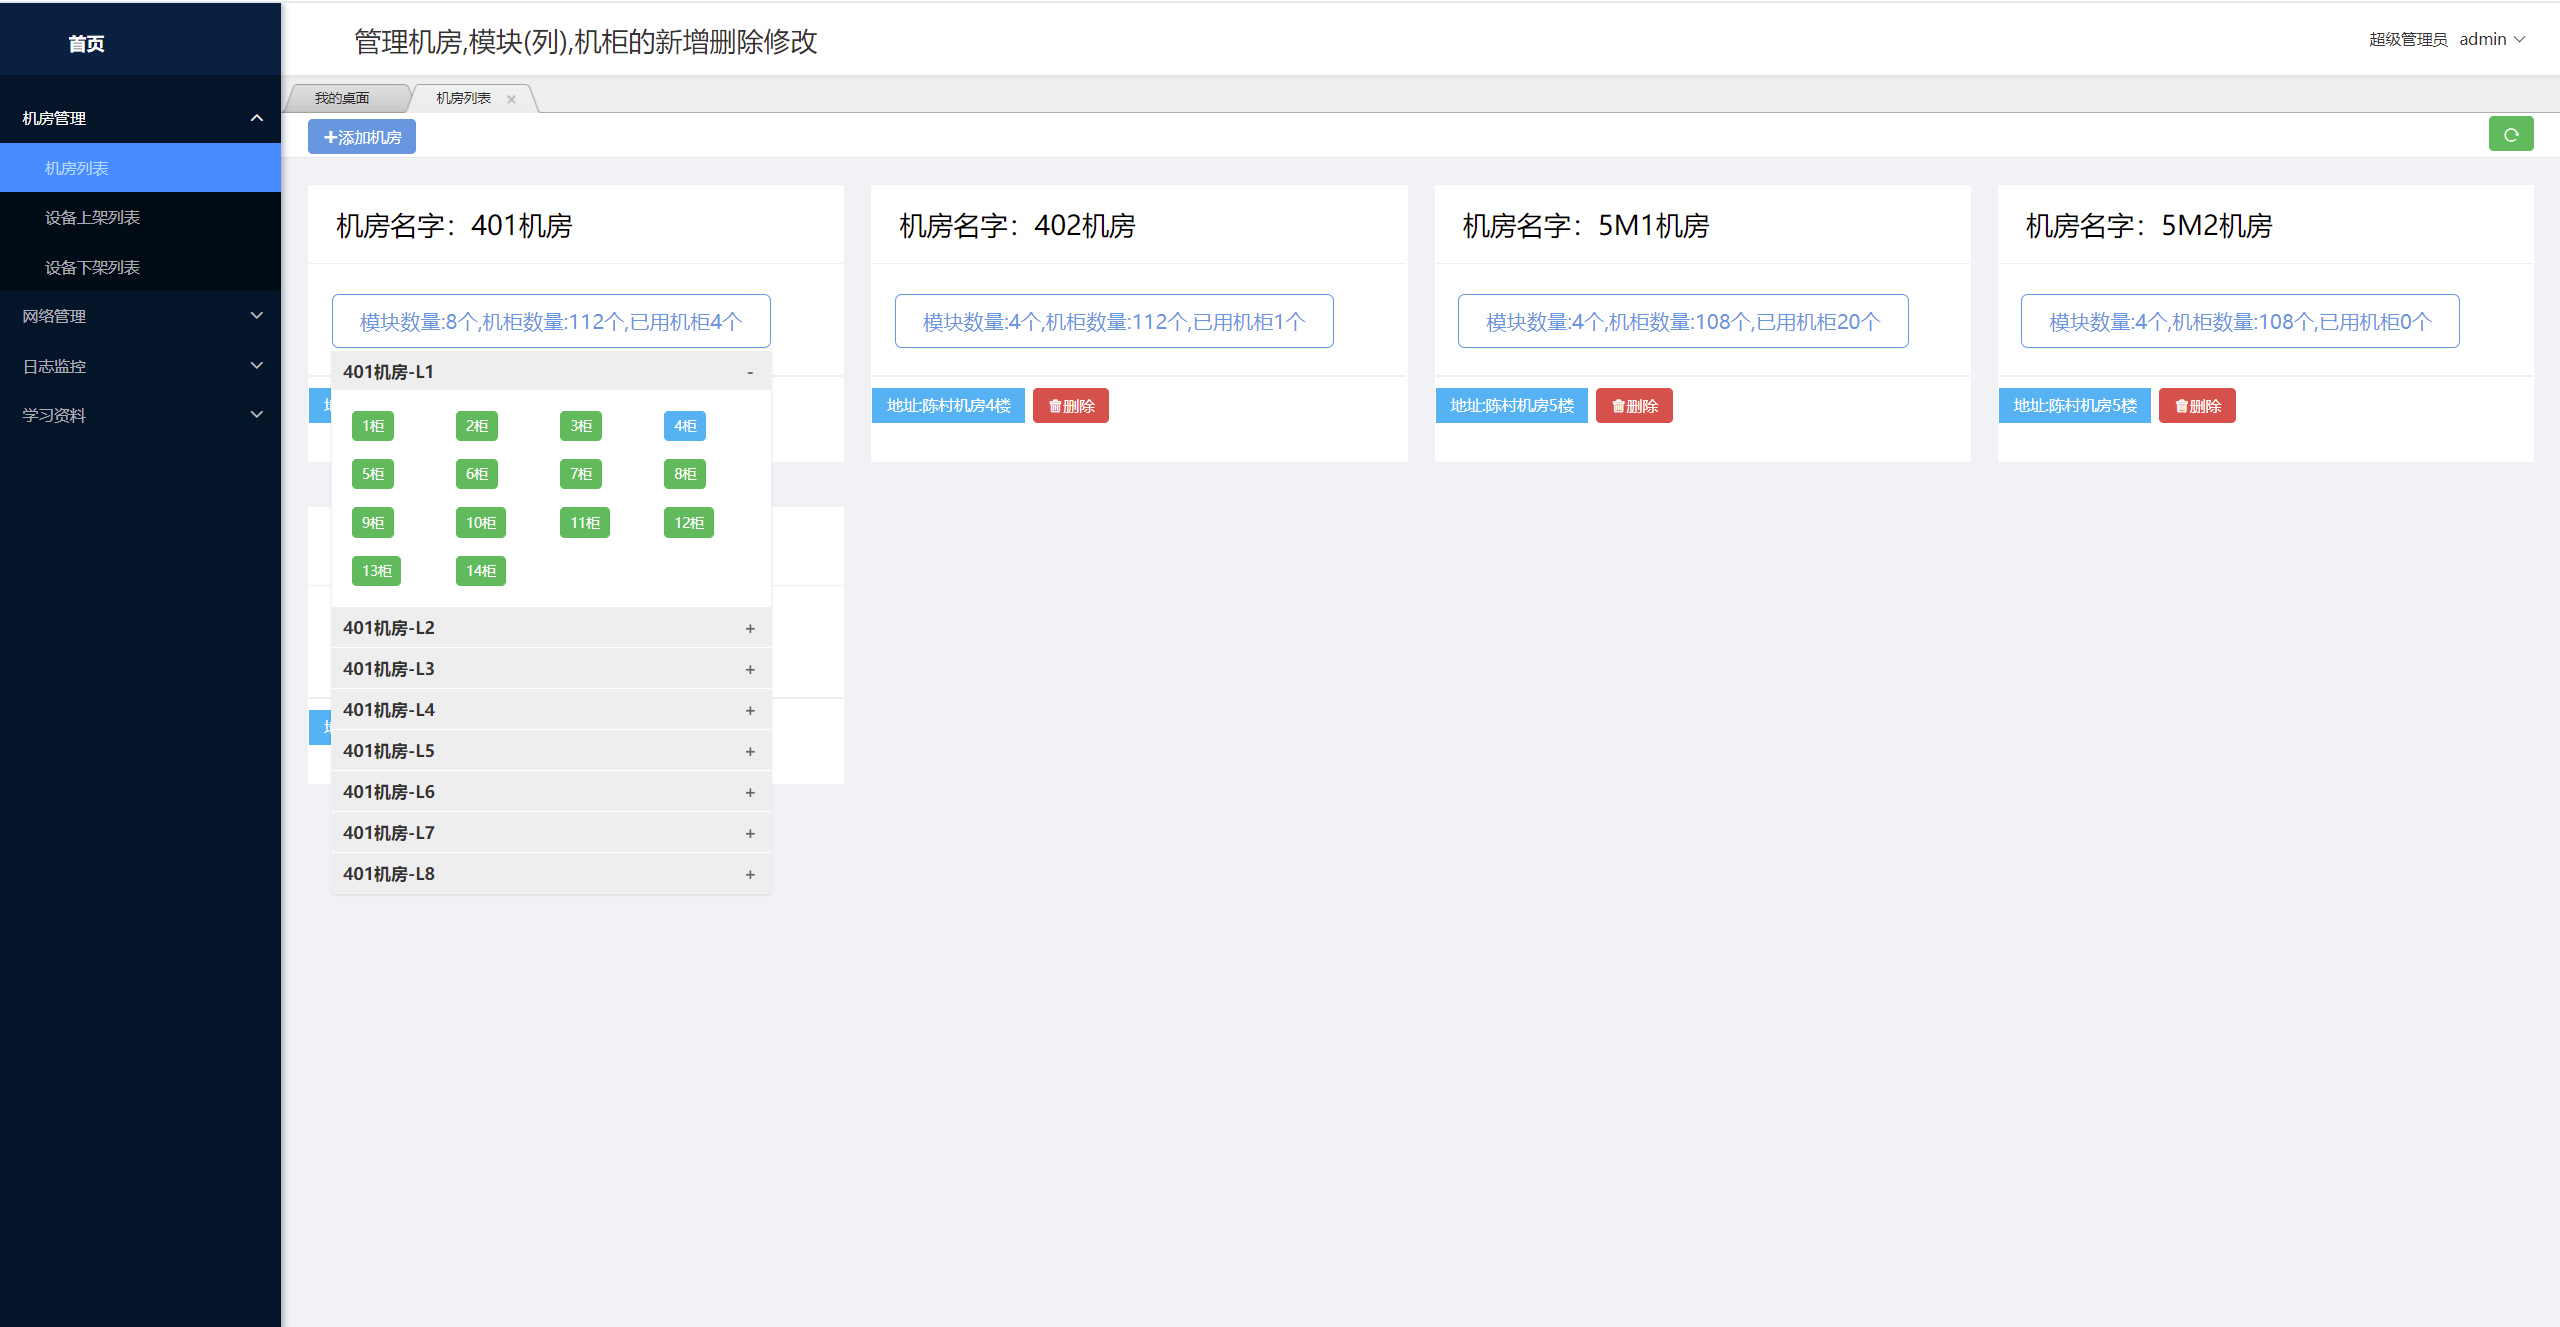The image size is (2560, 1327).
Task: Expand the 401机房-L3 row
Action: 551,669
